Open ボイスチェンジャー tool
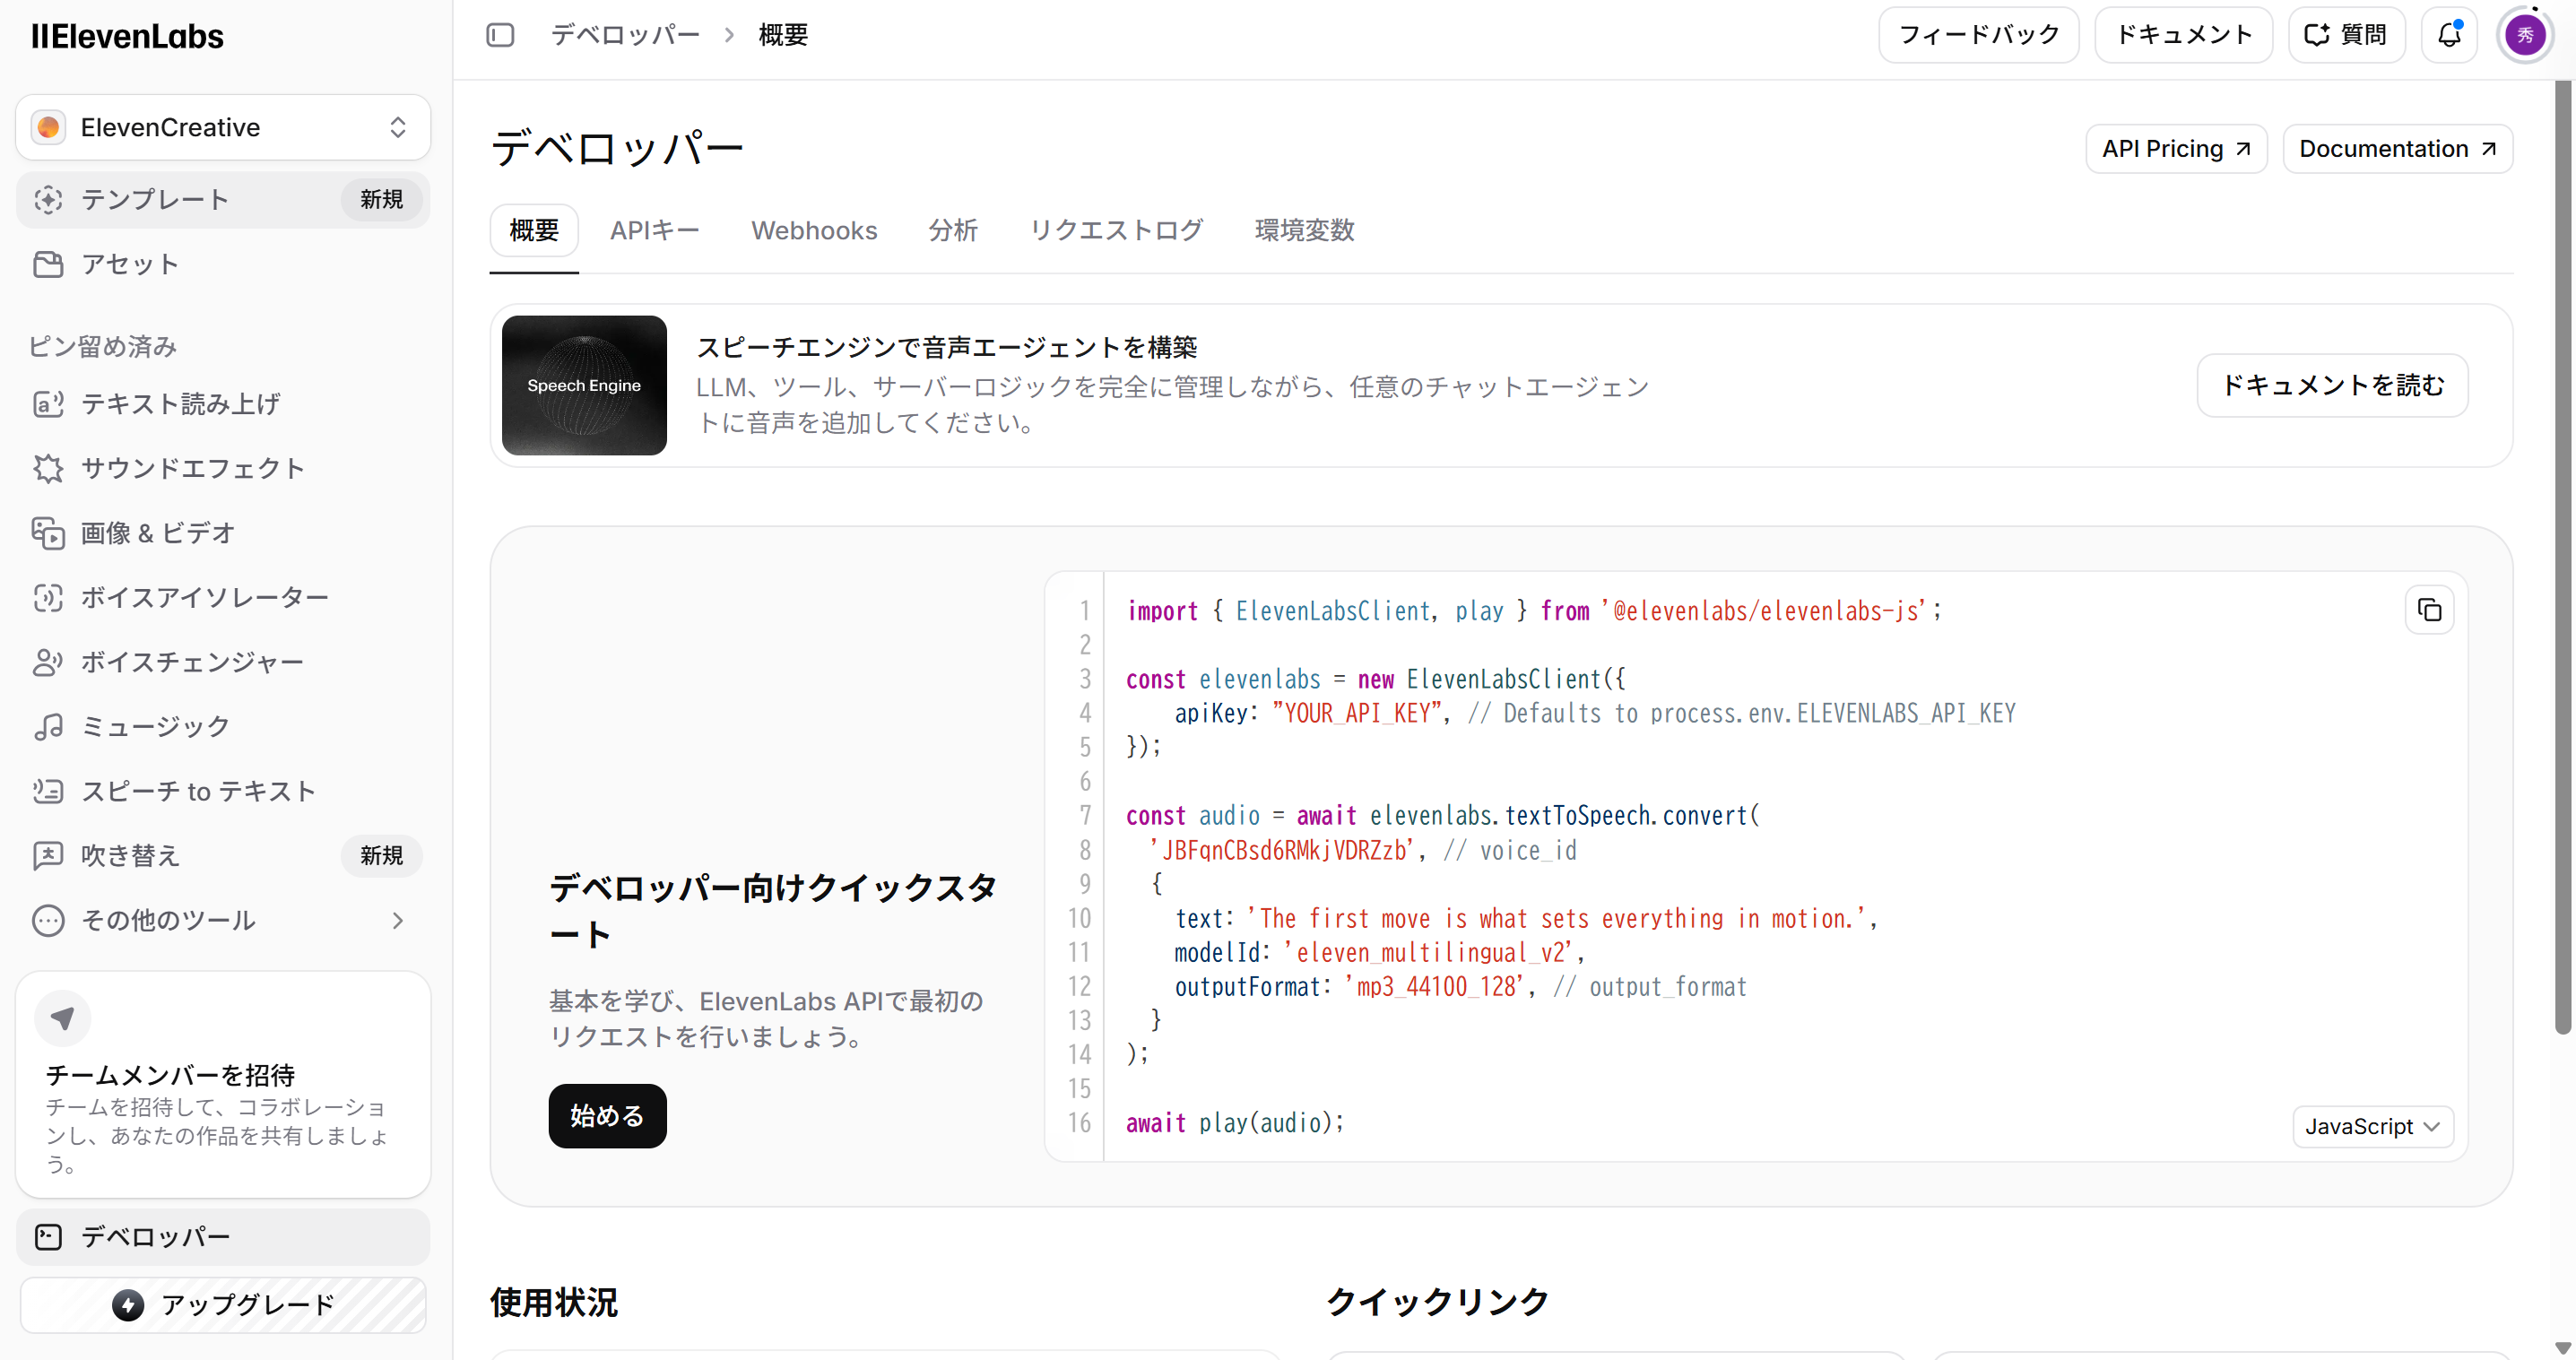Viewport: 2576px width, 1360px height. 223,662
